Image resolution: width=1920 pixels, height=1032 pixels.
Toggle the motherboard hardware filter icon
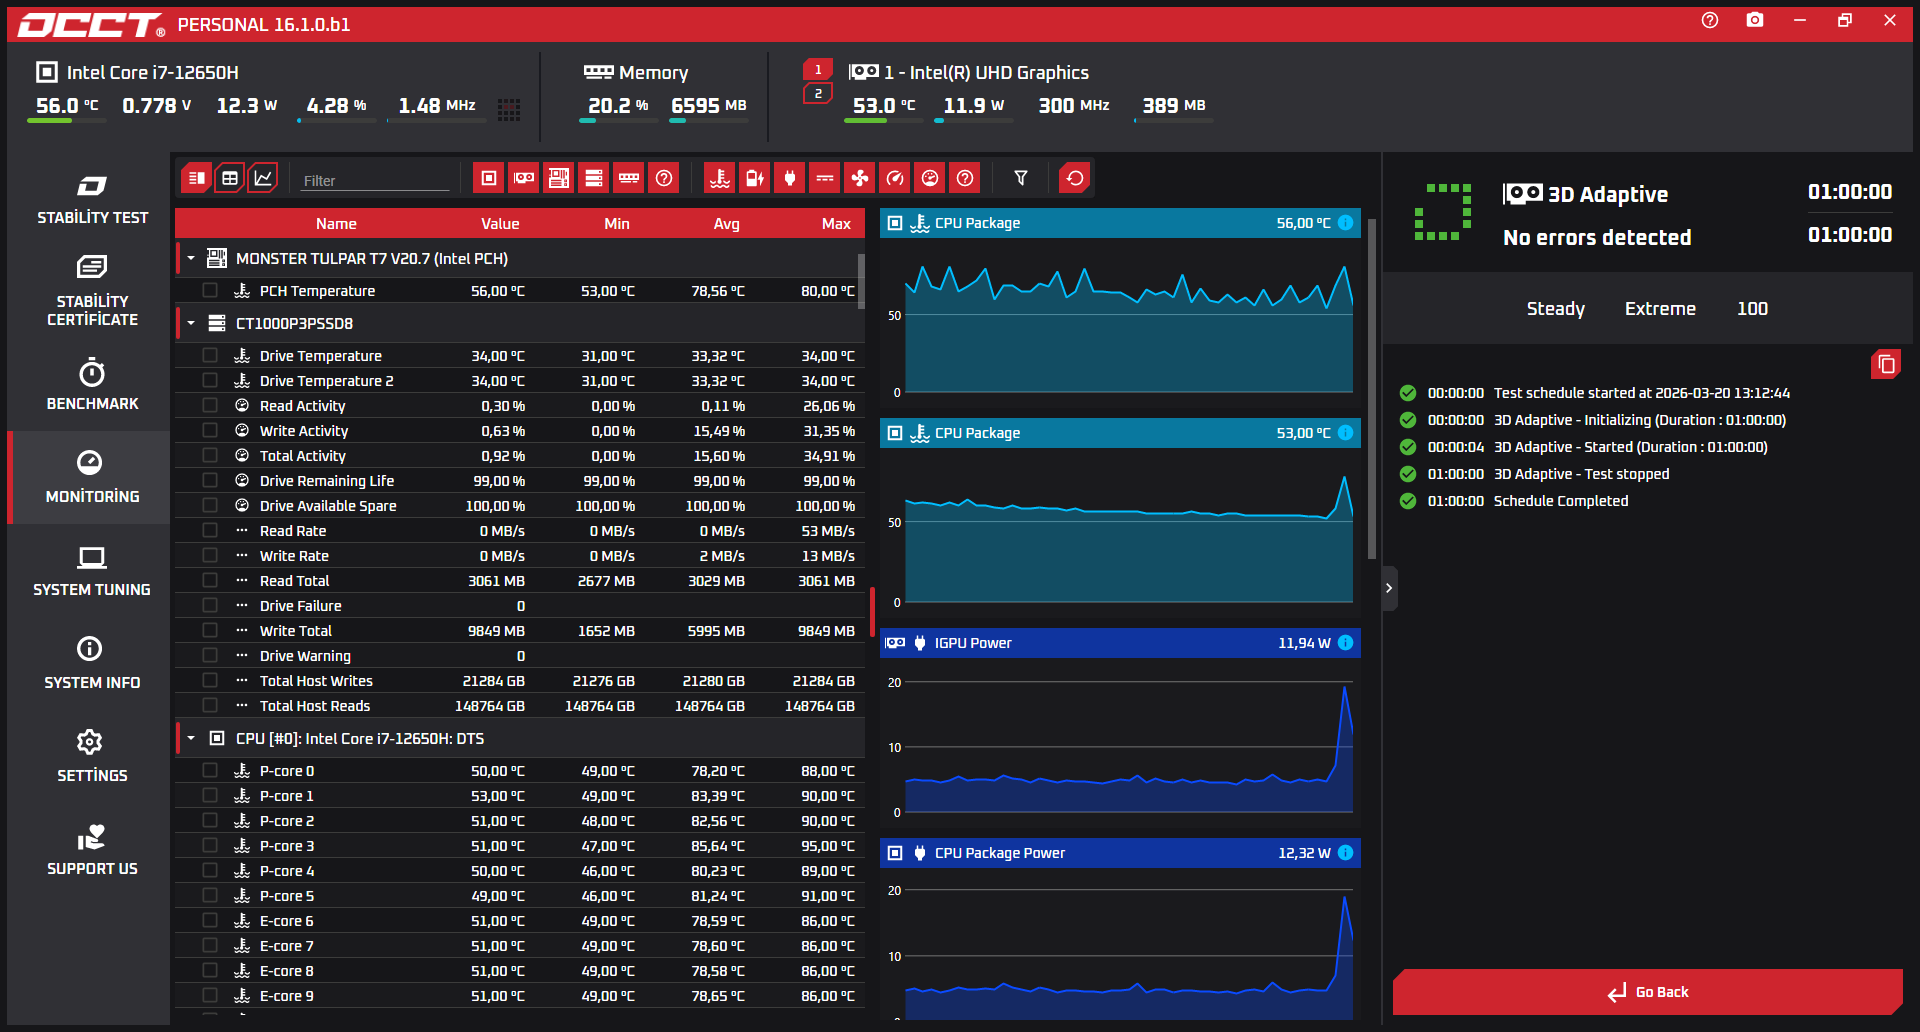click(x=559, y=178)
